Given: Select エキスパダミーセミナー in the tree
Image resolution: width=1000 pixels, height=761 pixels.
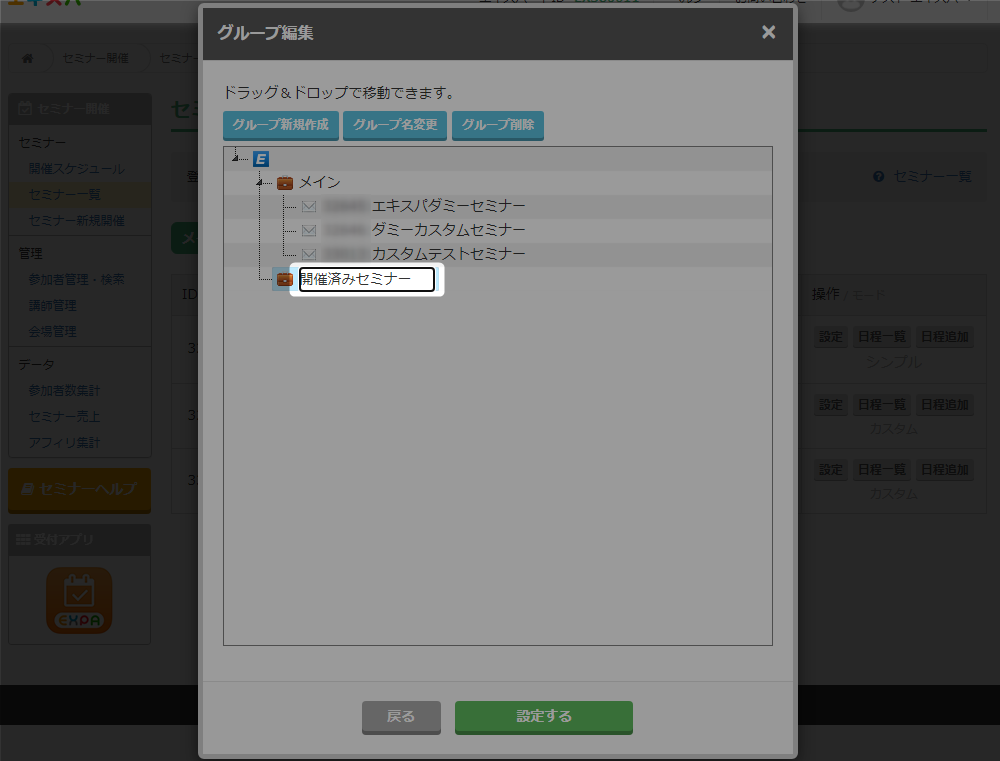Looking at the screenshot, I should (448, 206).
